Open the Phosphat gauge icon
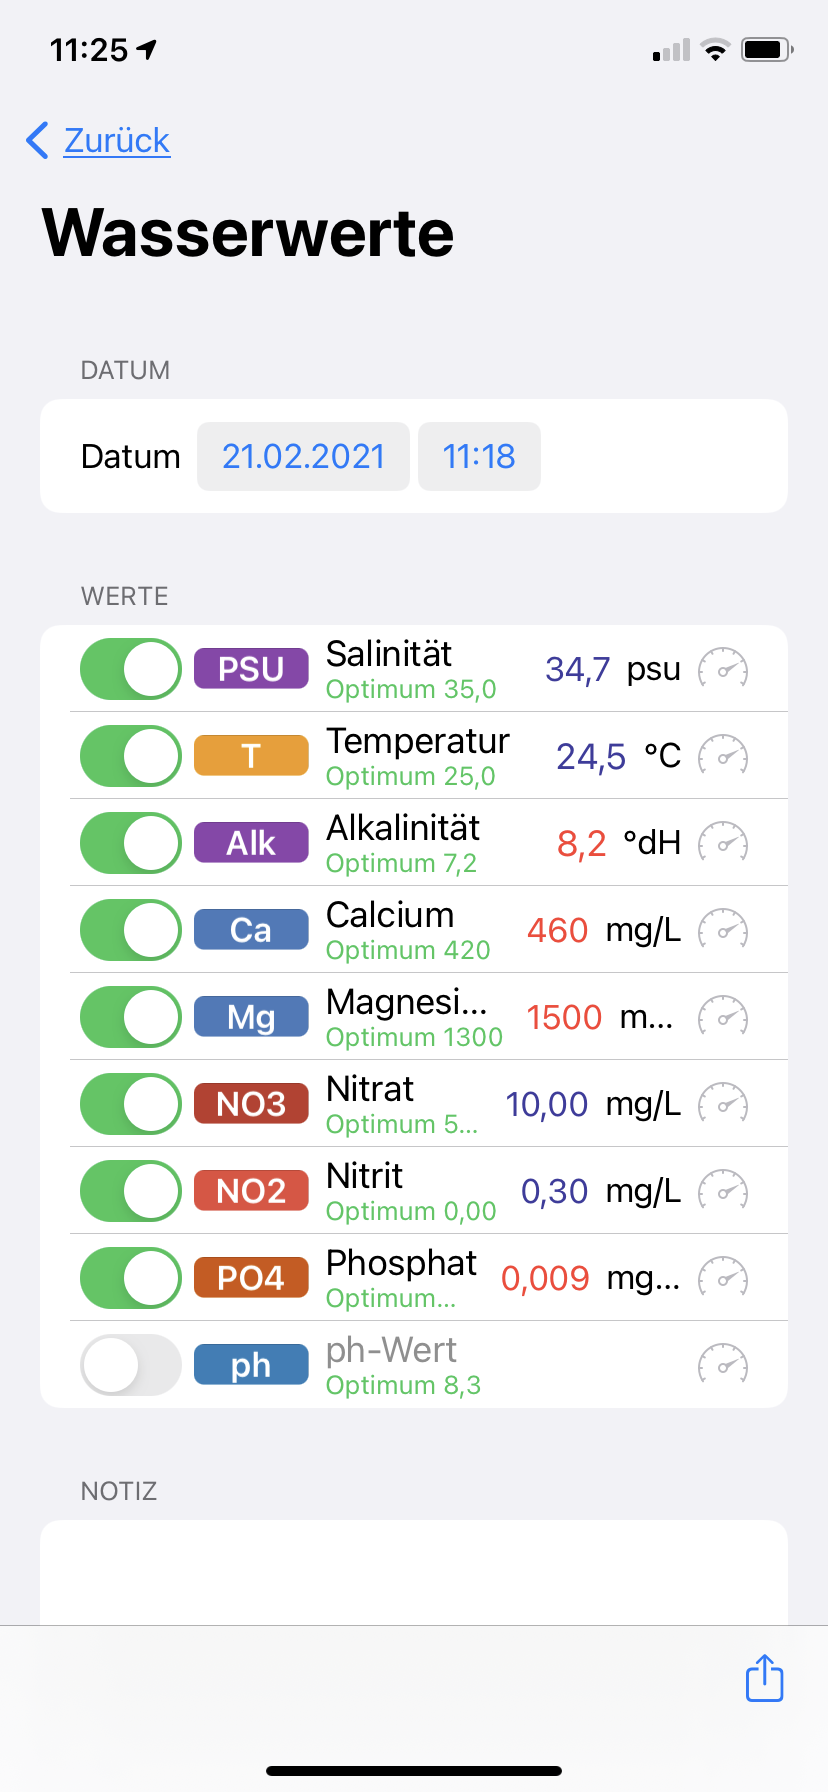Image resolution: width=828 pixels, height=1792 pixels. pyautogui.click(x=722, y=1278)
